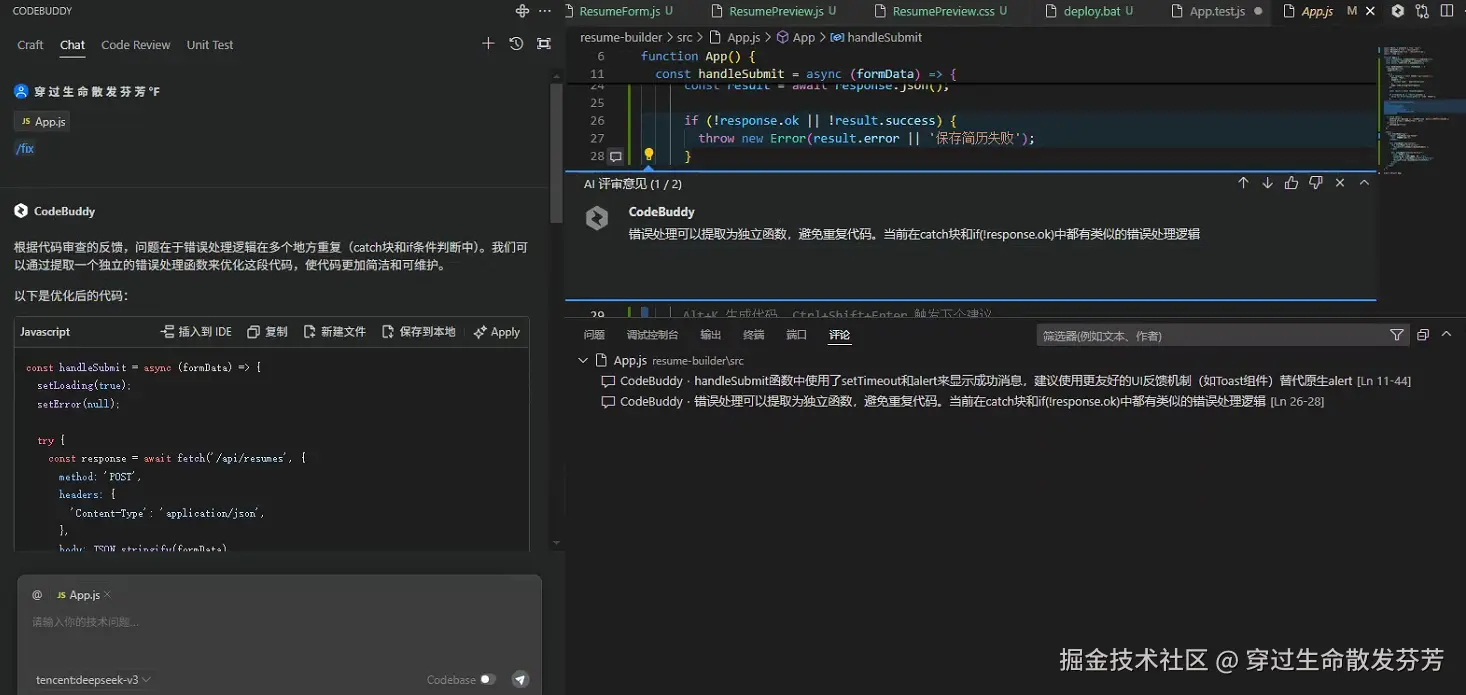Give thumbs down to the review comment
The width and height of the screenshot is (1466, 695).
tap(1316, 183)
